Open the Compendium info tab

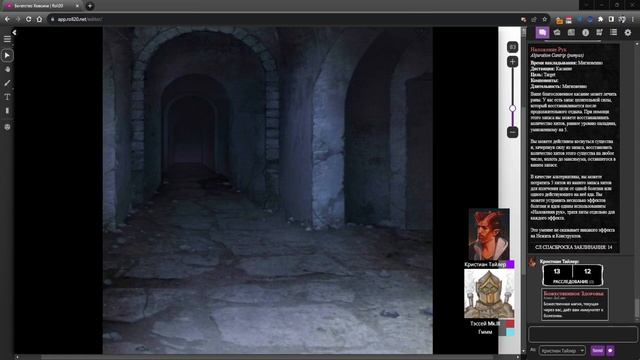click(585, 32)
